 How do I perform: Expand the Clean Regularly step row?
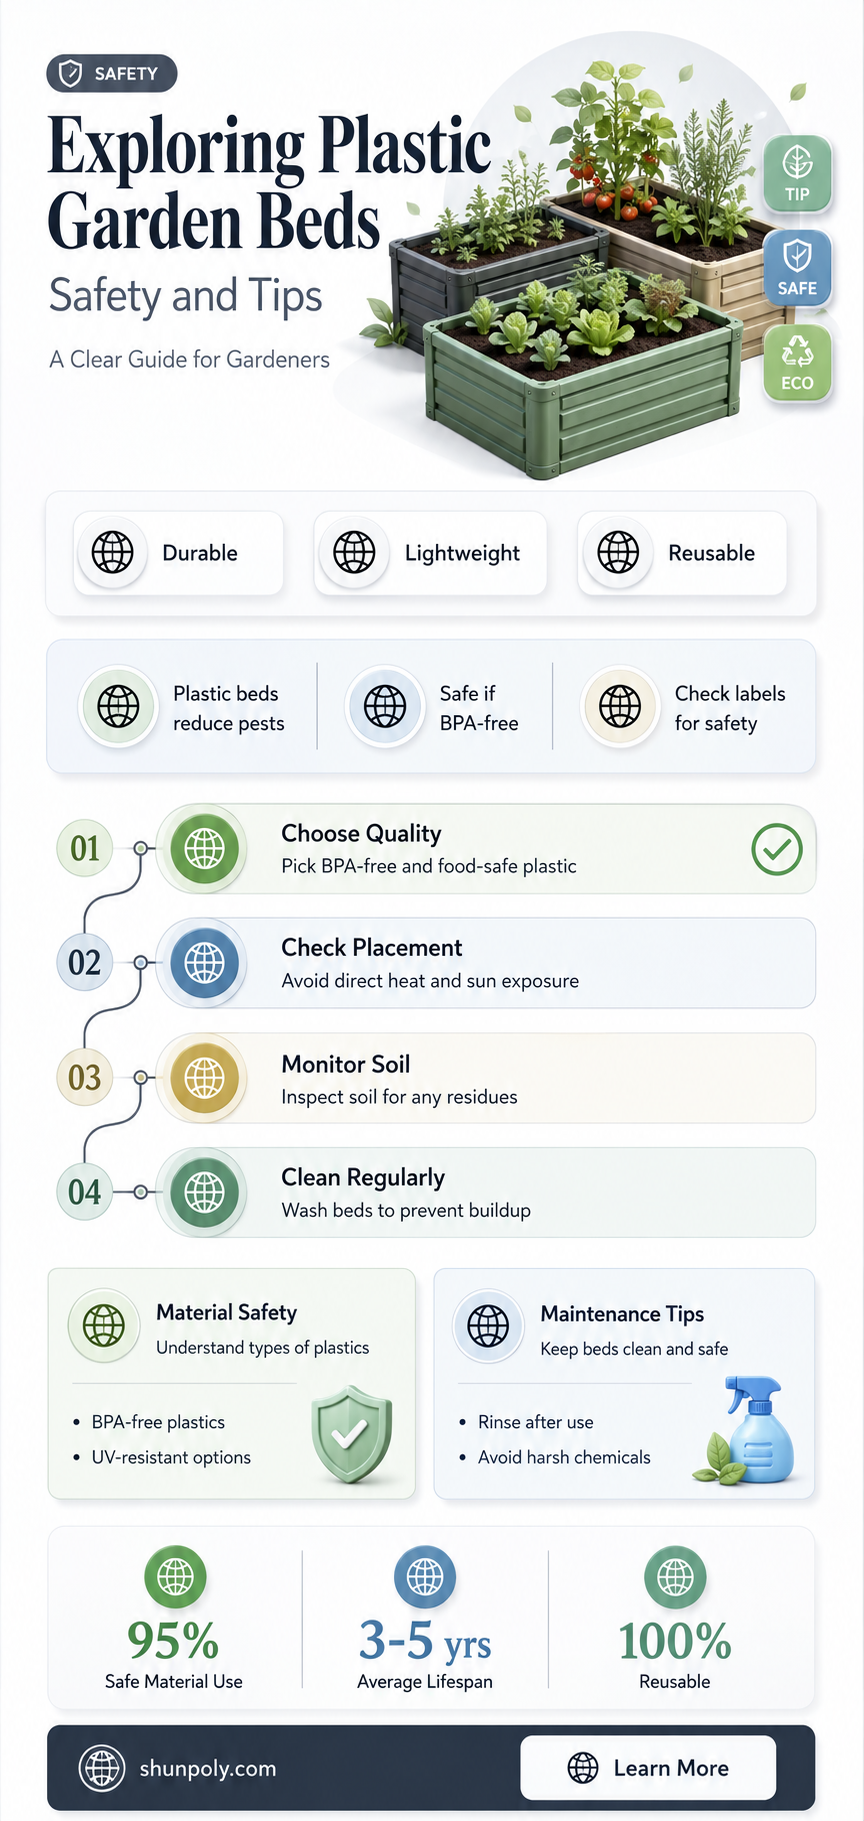pos(486,1192)
